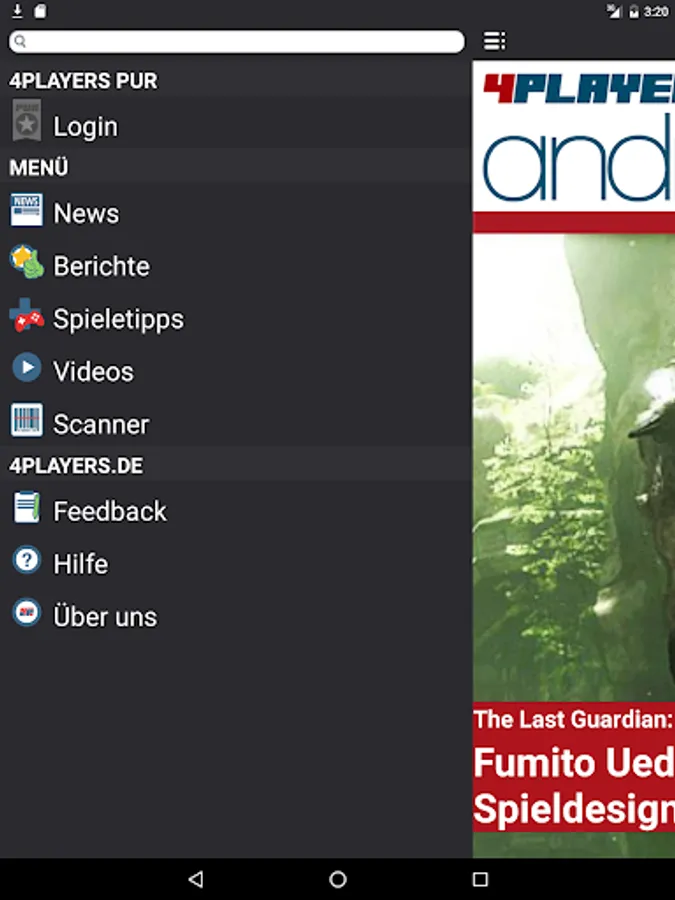675x900 pixels.
Task: Open The Last Guardian headline article
Action: coord(574,767)
